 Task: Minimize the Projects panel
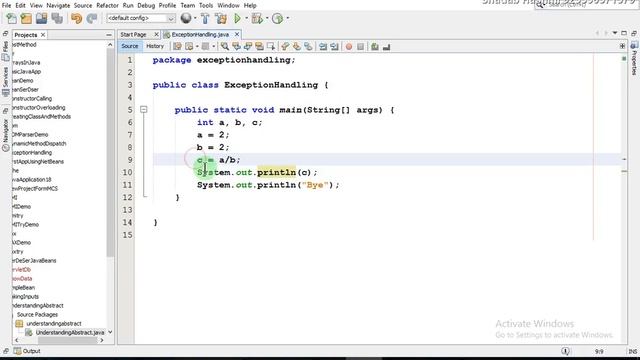pyautogui.click(x=109, y=35)
